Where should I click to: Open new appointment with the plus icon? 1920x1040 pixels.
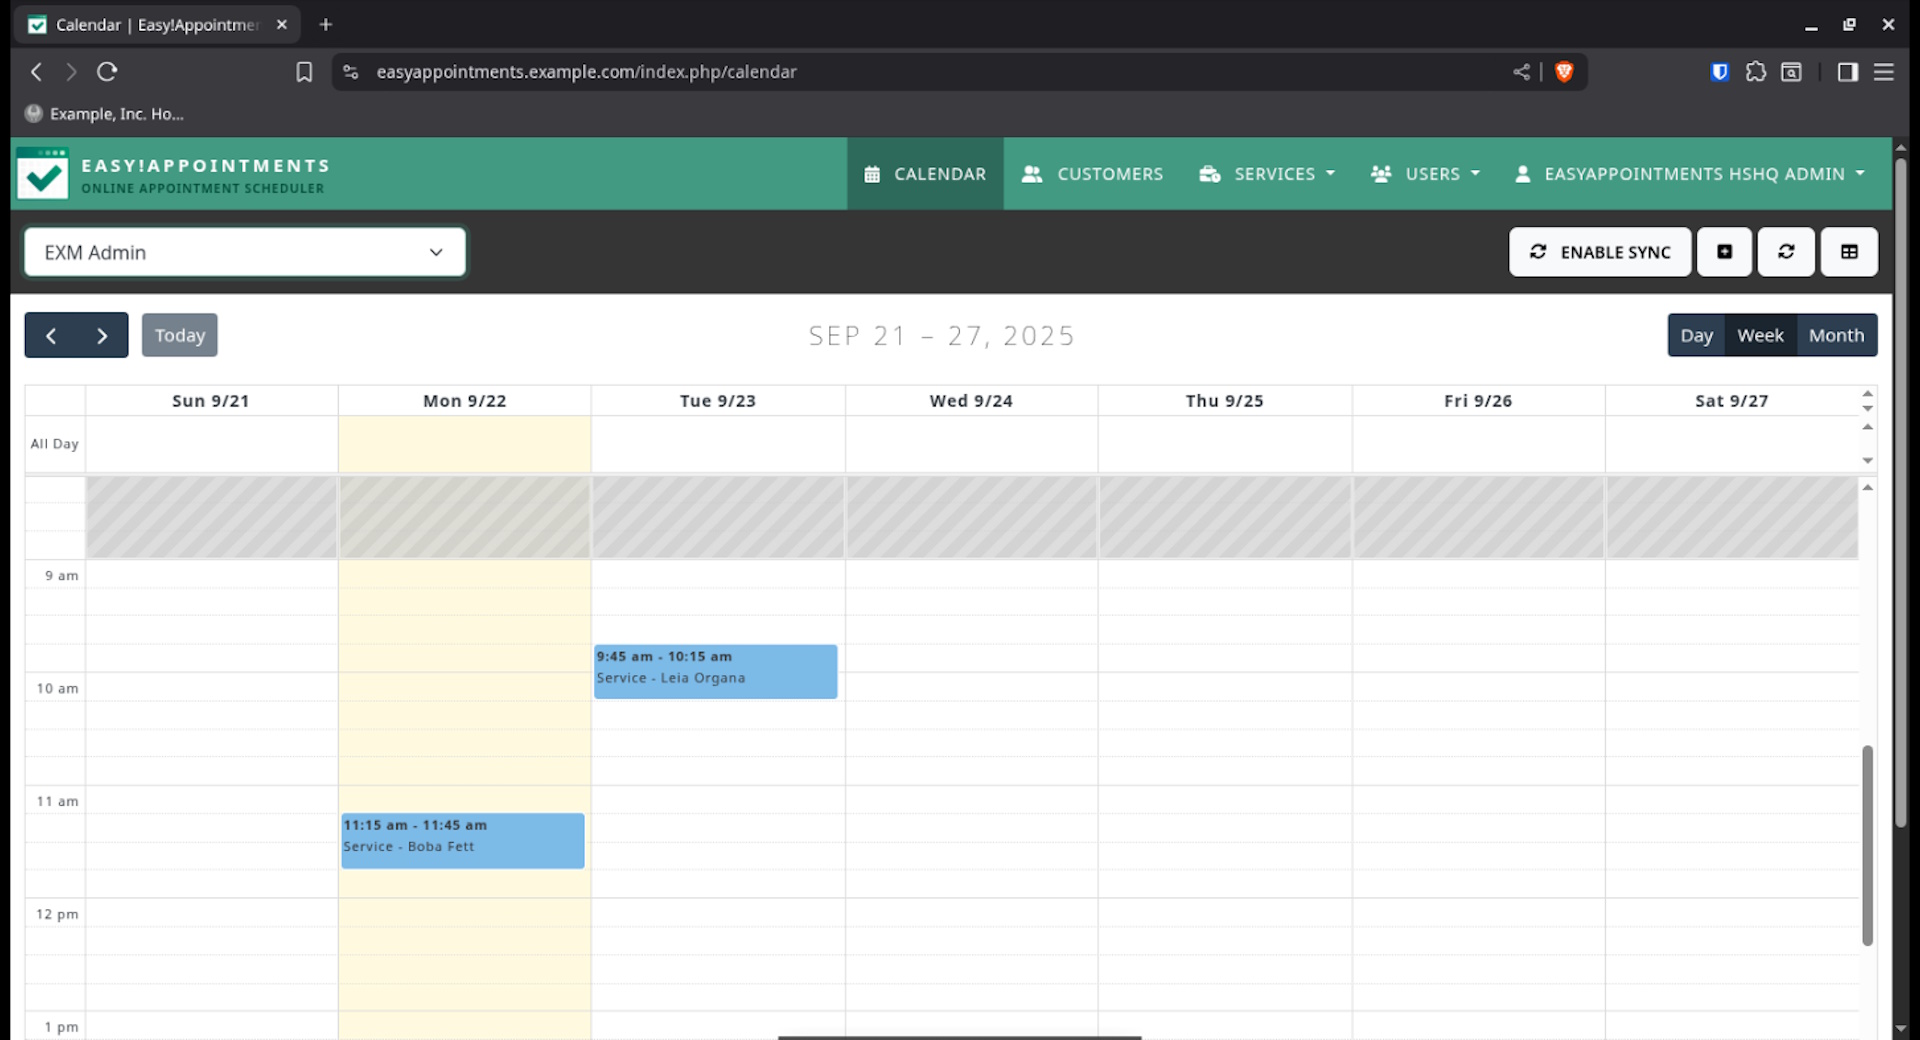tap(1724, 252)
